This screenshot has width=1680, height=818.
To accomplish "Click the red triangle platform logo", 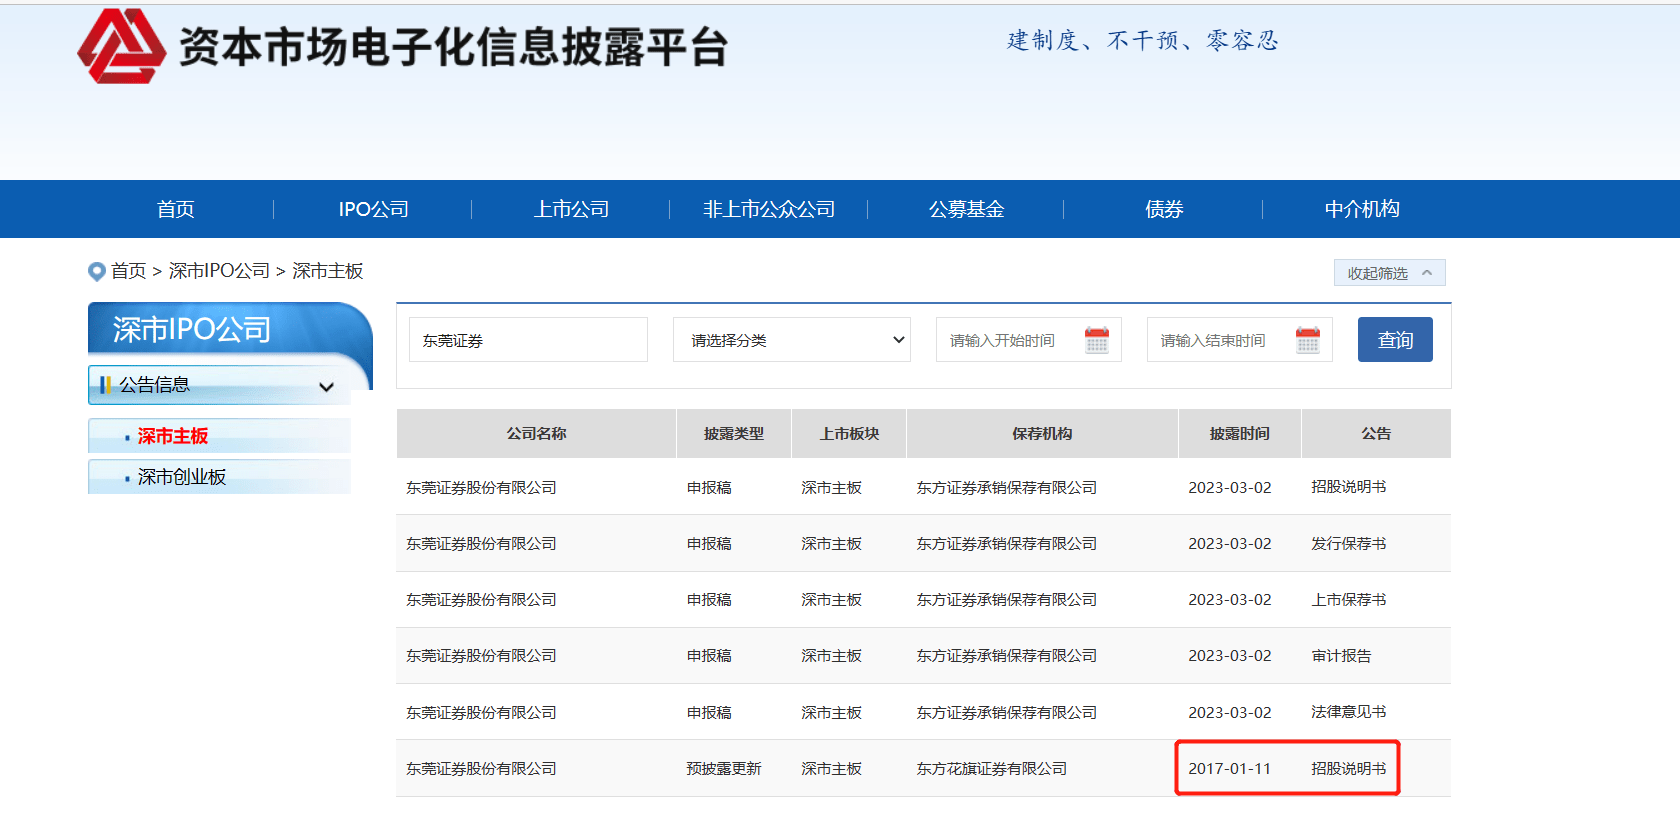I will 122,46.
